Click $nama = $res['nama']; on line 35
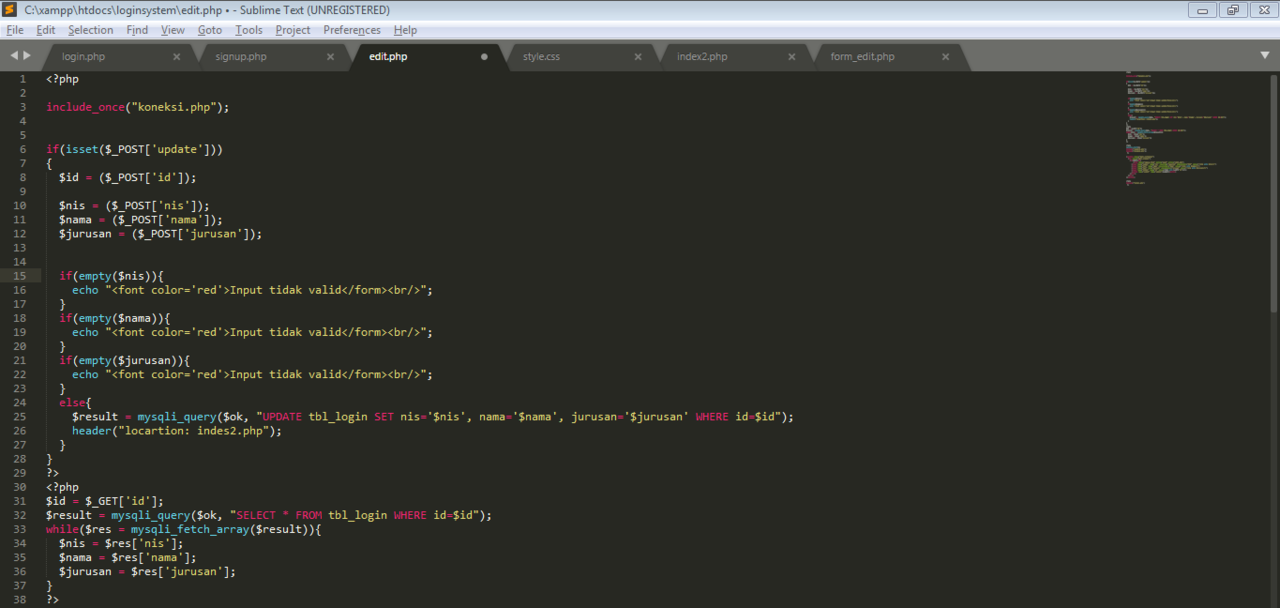This screenshot has width=1280, height=608. pos(127,557)
